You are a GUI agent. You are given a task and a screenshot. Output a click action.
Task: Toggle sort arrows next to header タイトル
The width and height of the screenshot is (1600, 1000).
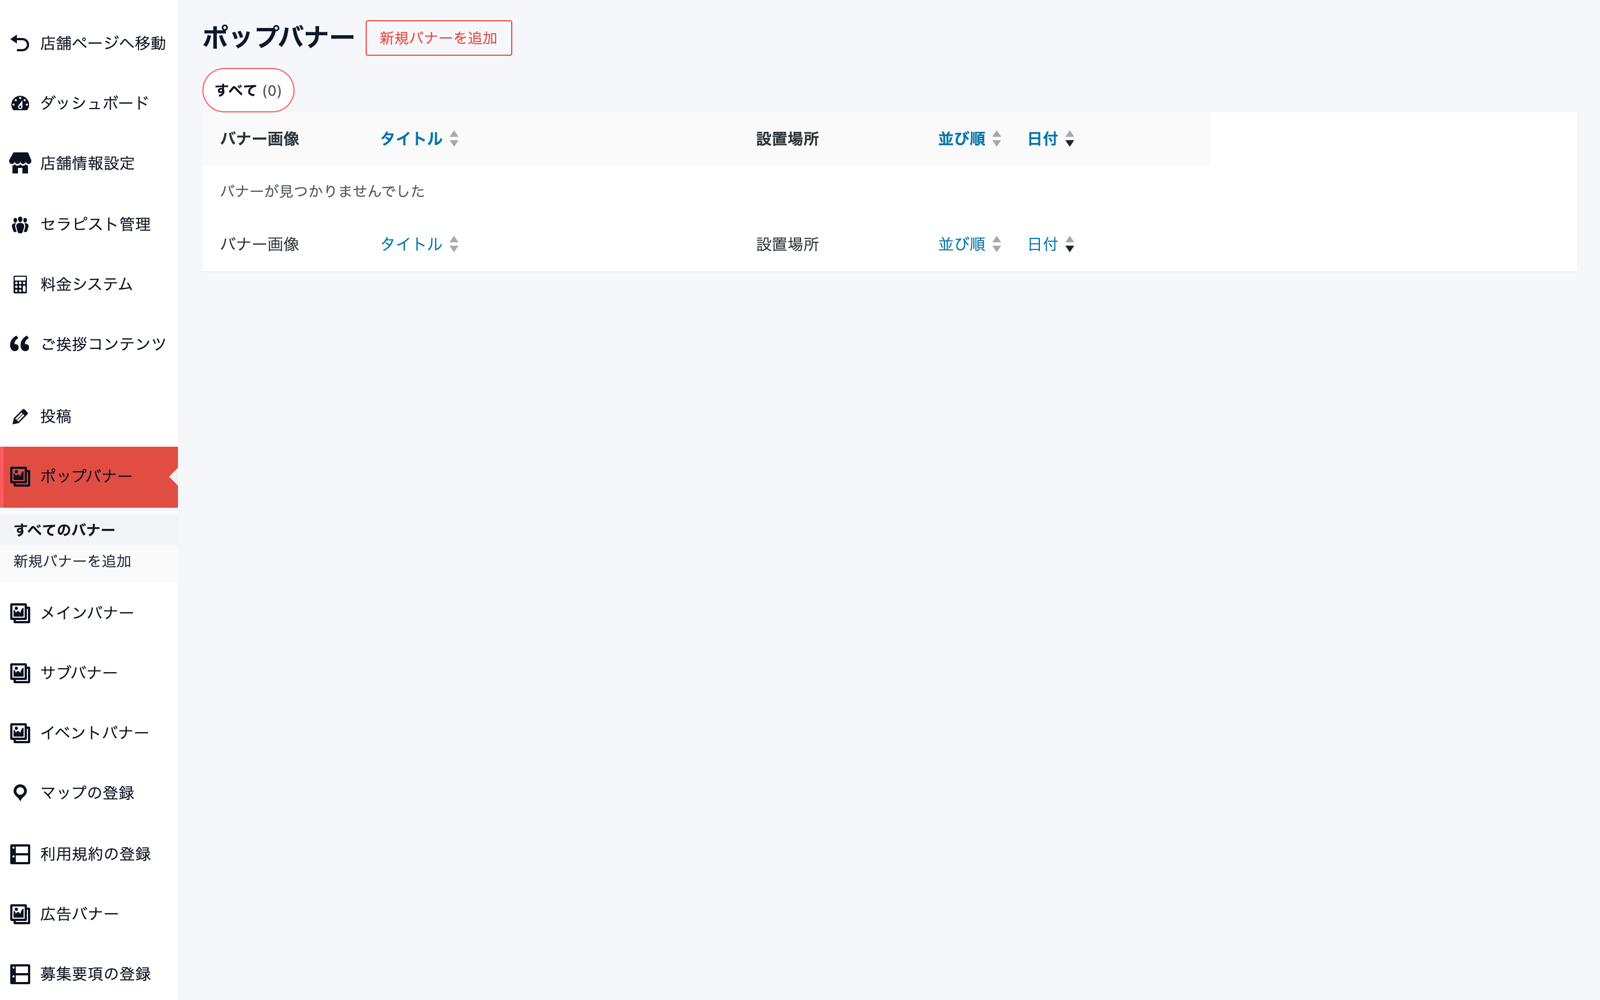click(454, 139)
